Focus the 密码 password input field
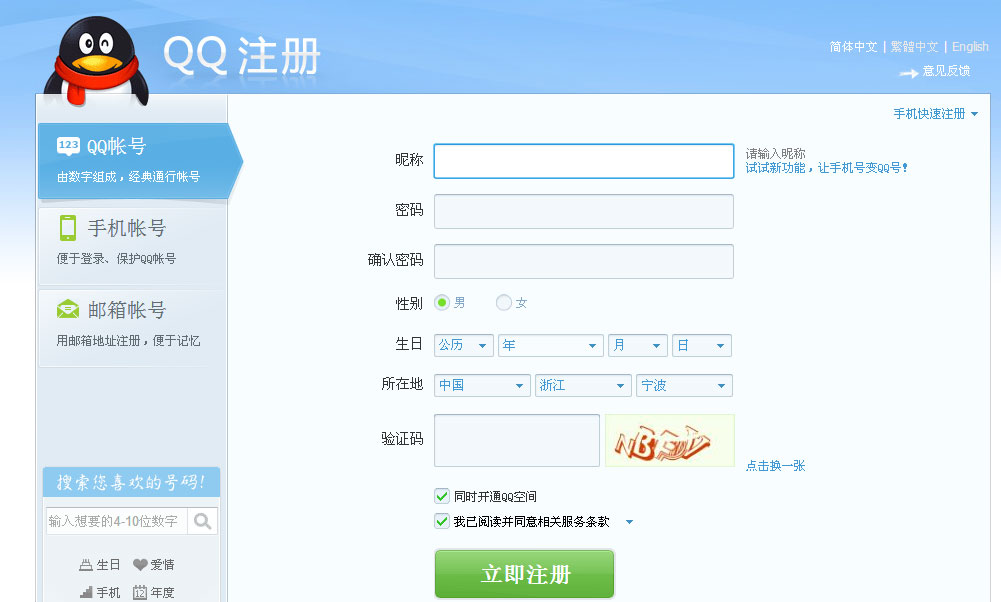The image size is (1001, 602). [x=583, y=211]
